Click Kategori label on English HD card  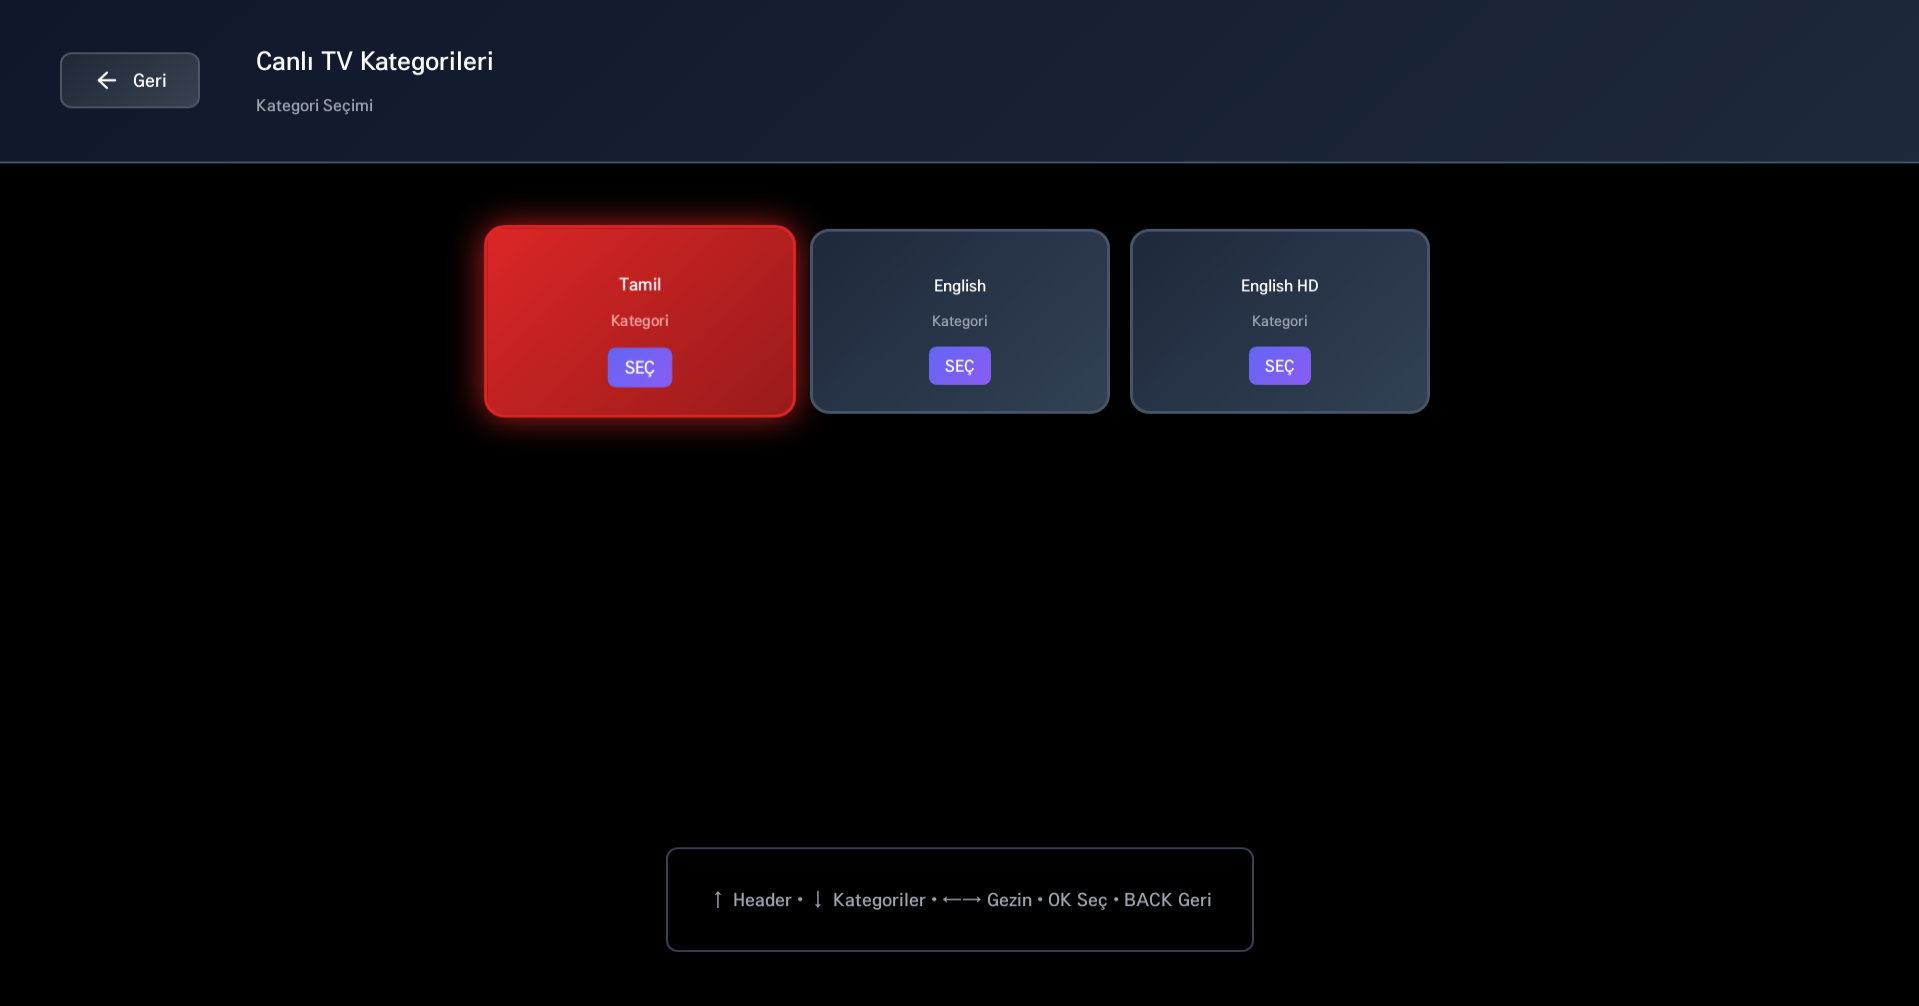coord(1279,320)
